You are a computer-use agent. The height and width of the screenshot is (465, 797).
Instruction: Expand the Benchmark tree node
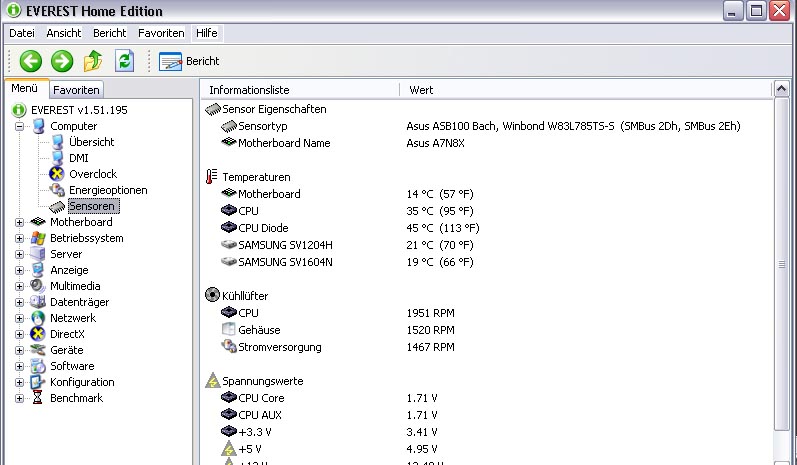coord(19,398)
